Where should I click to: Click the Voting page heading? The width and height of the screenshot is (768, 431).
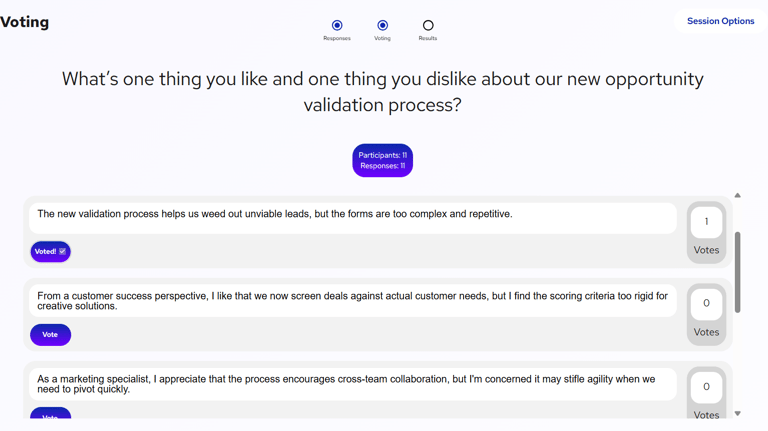click(x=25, y=22)
